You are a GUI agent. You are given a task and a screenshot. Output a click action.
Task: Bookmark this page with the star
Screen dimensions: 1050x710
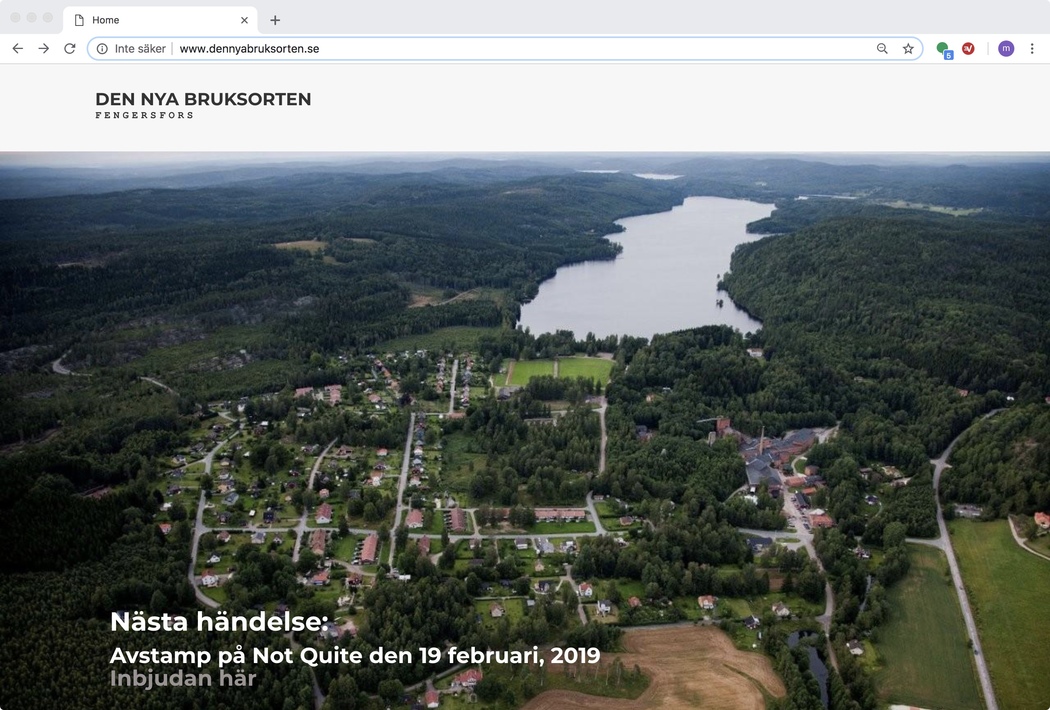coord(908,48)
